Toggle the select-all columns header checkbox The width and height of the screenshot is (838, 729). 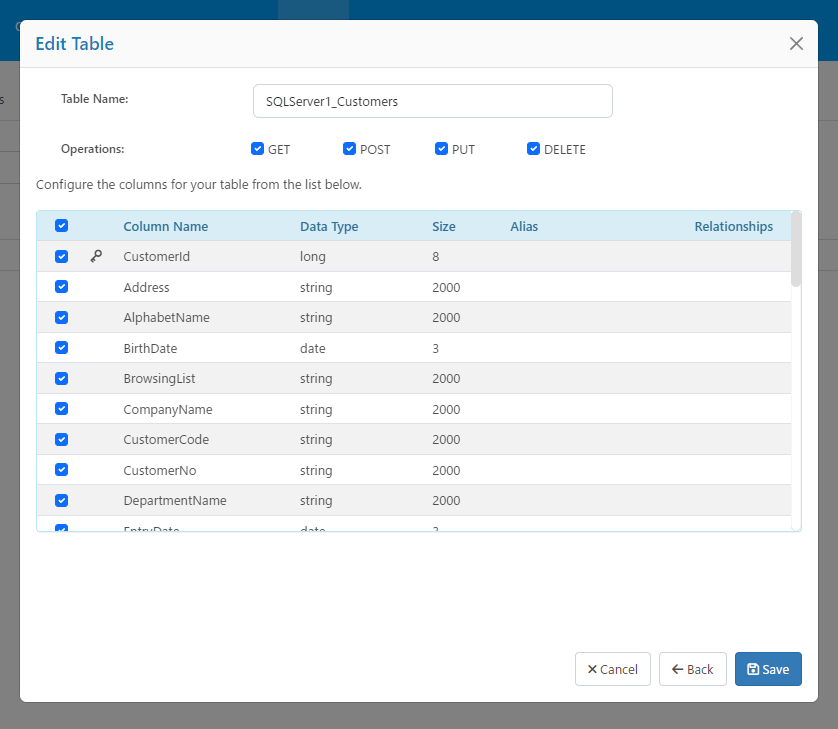61,226
